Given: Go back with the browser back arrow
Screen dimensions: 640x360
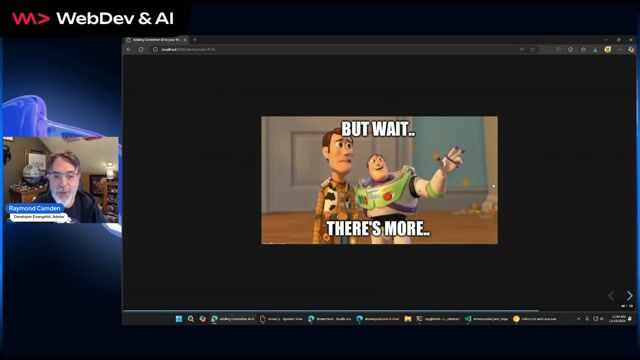Looking at the screenshot, I should 129,49.
